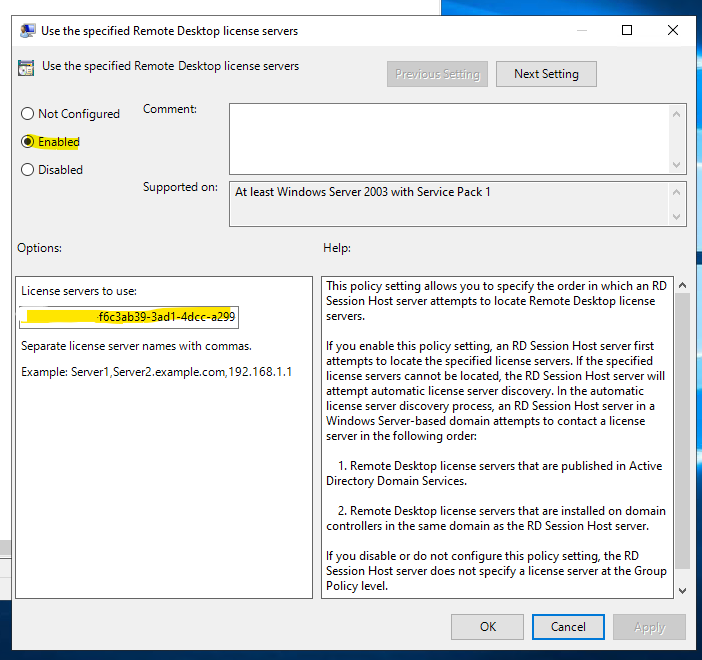Image resolution: width=702 pixels, height=660 pixels.
Task: Click help paragraph starting 'This policy setting allows'
Action: (496, 301)
